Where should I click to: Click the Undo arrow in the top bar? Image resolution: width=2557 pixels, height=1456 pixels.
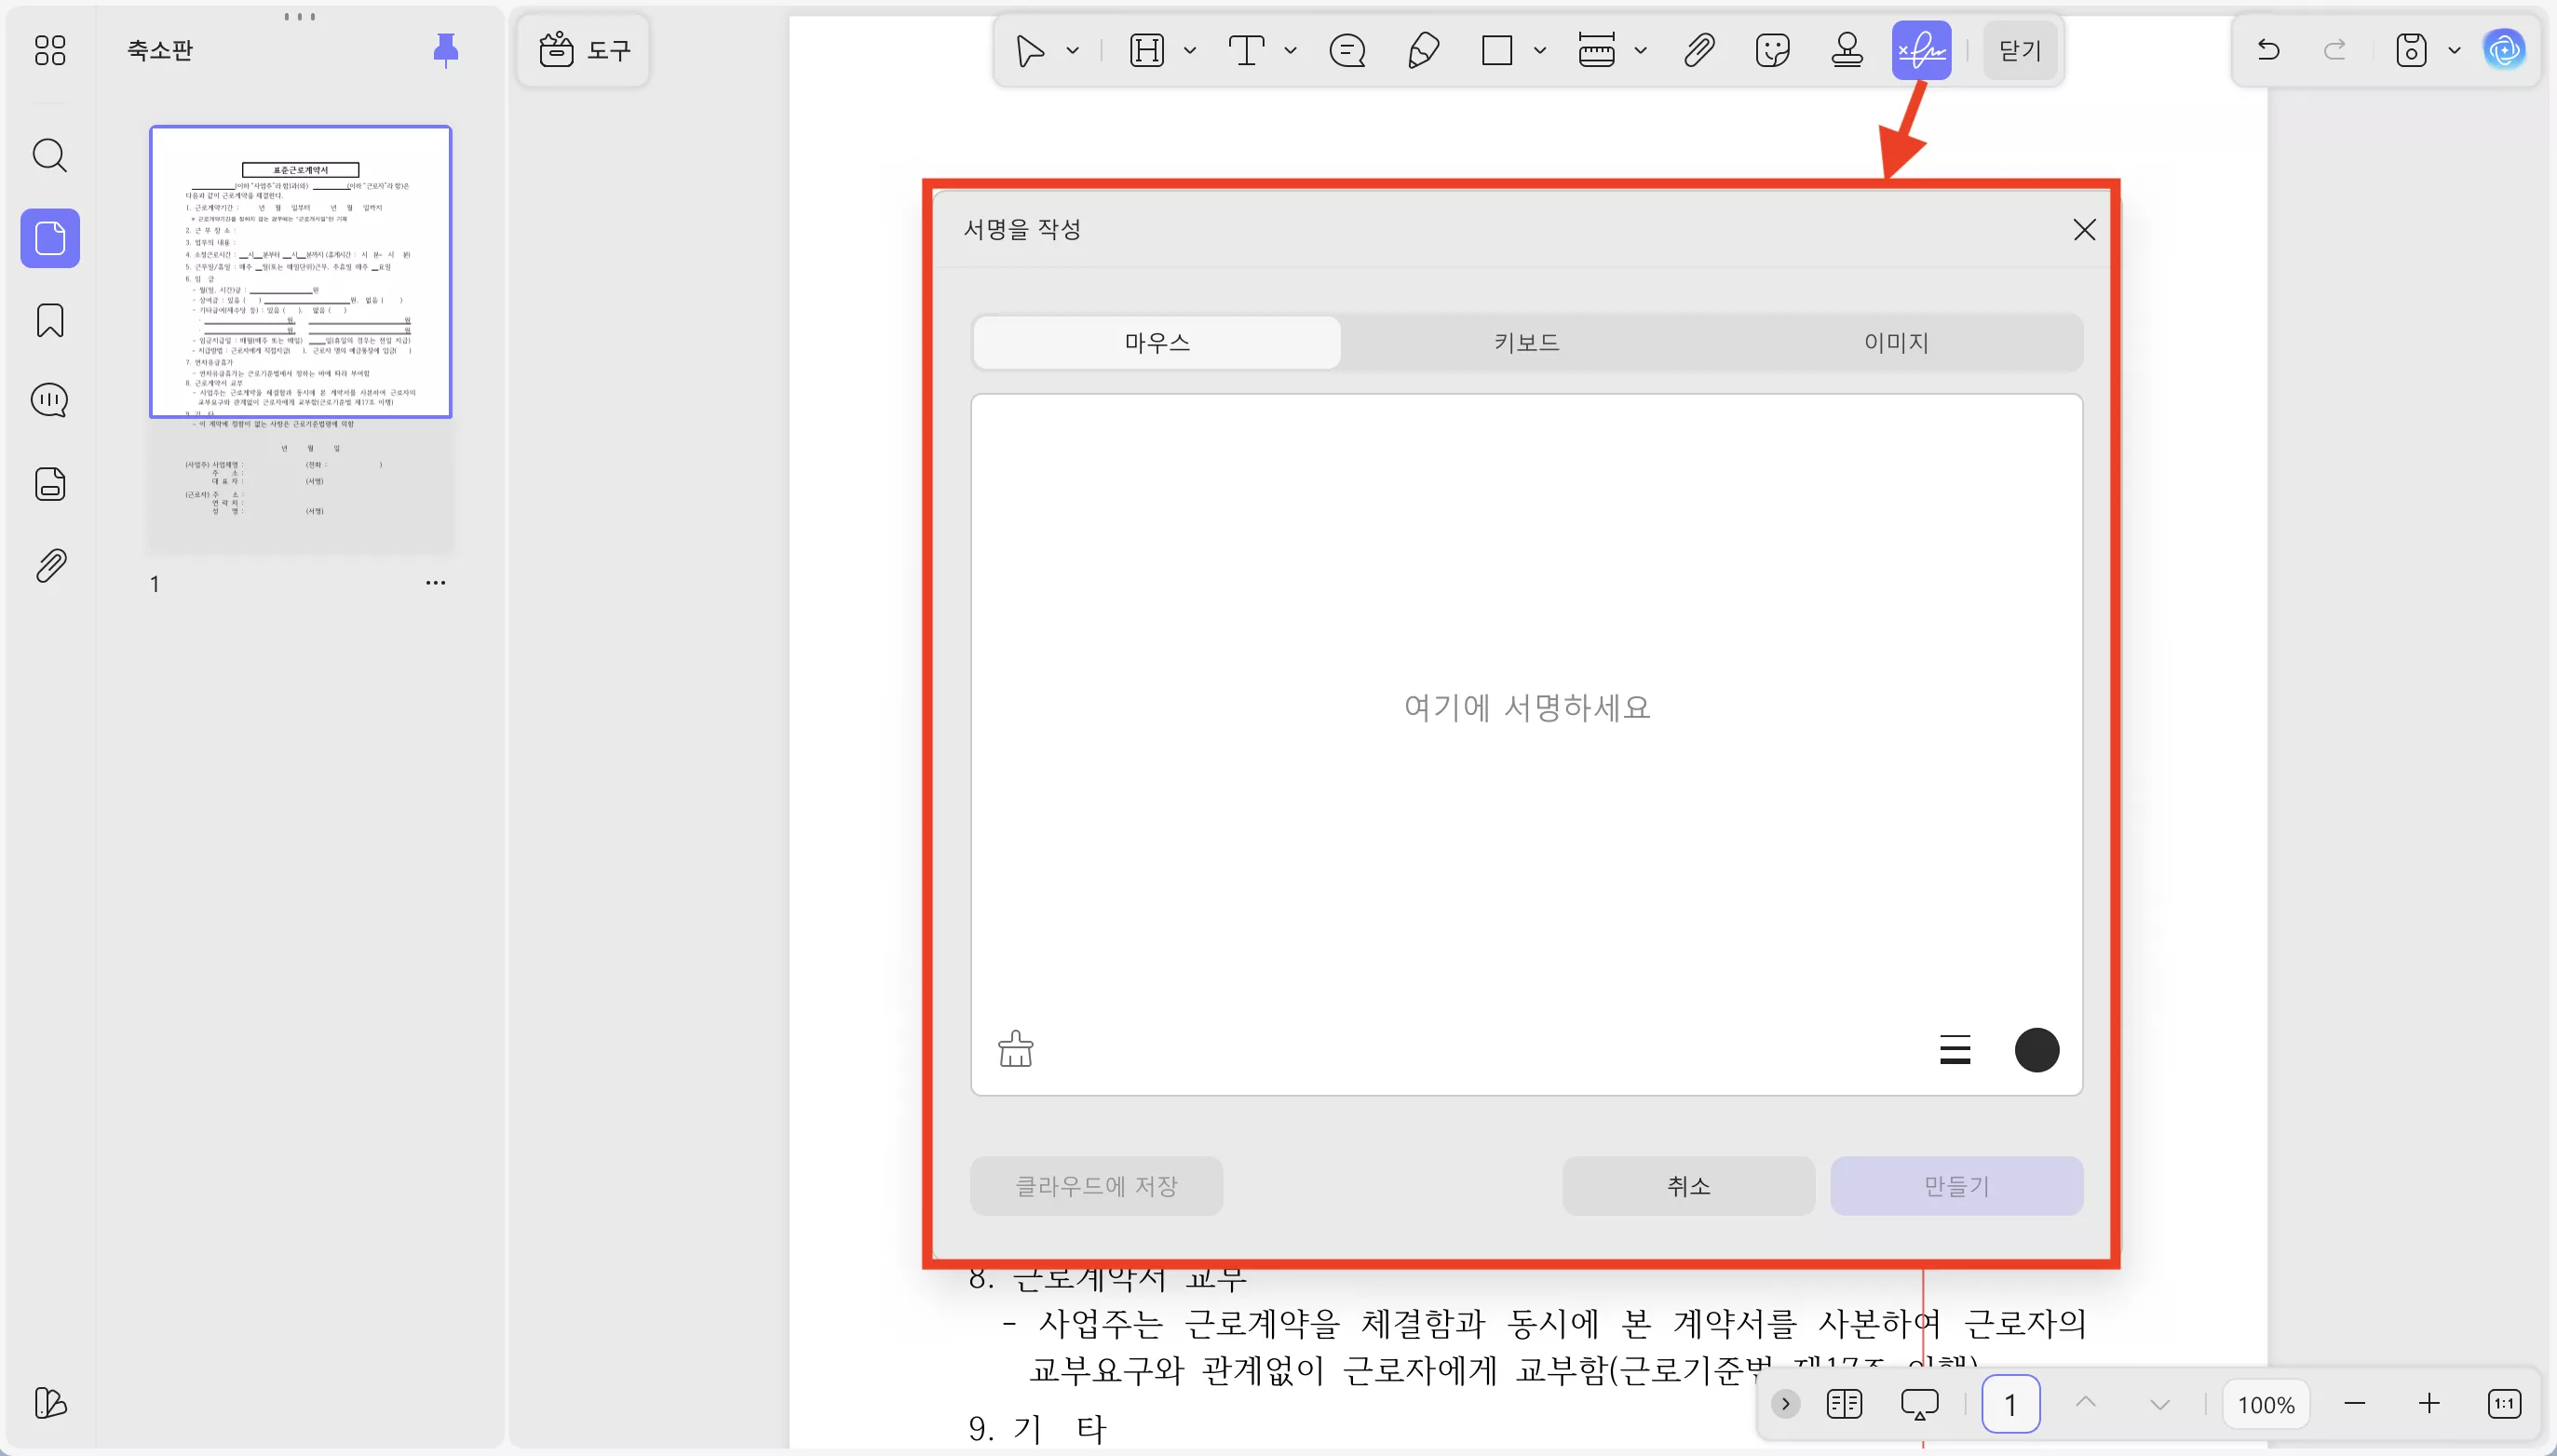(2267, 49)
